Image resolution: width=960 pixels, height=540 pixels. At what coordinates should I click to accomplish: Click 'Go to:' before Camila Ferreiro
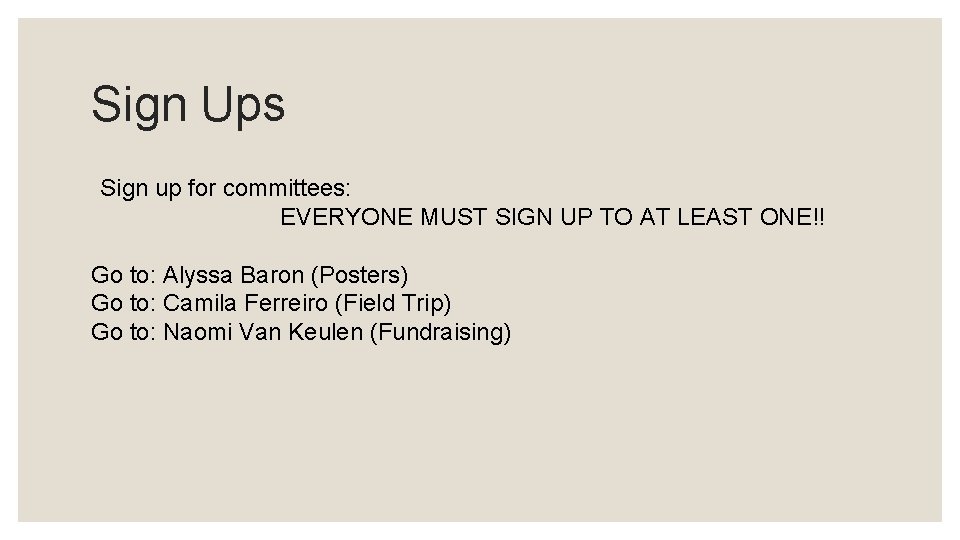pos(124,303)
